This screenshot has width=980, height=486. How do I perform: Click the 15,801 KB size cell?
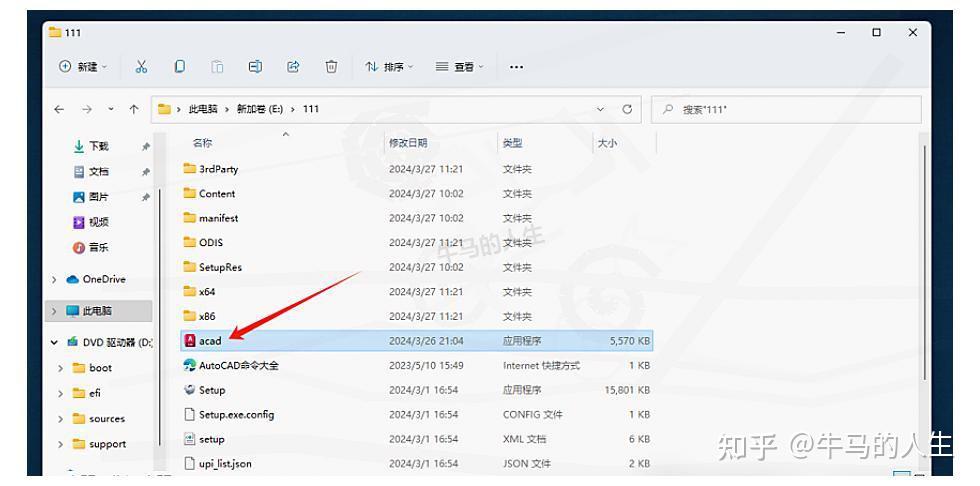pyautogui.click(x=628, y=390)
